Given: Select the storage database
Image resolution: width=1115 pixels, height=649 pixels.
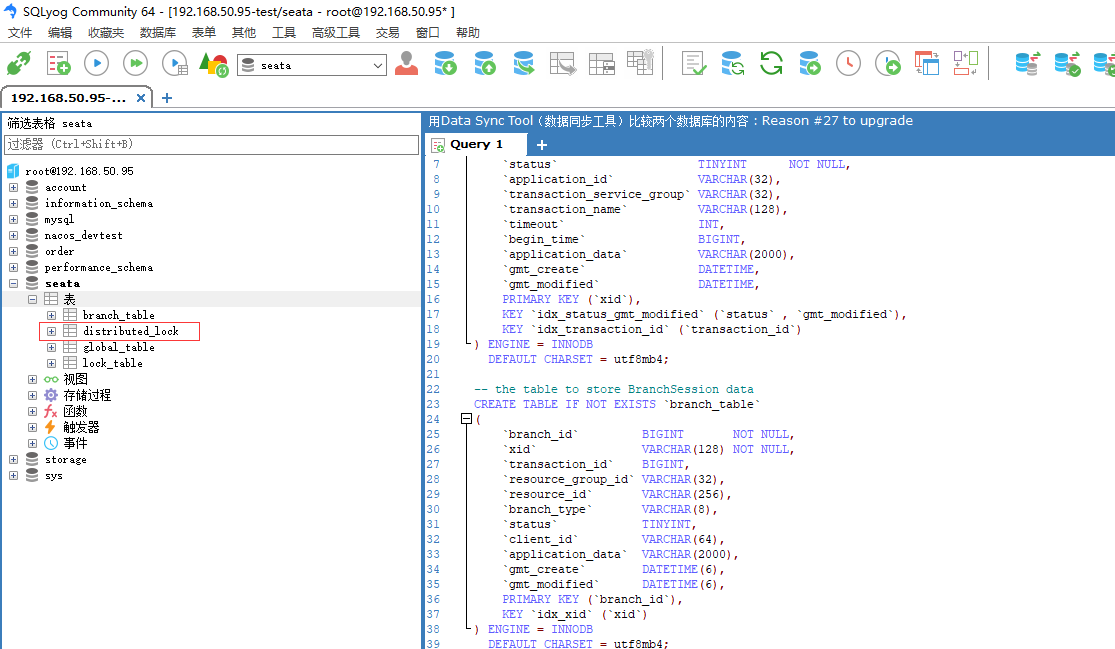Looking at the screenshot, I should (65, 460).
